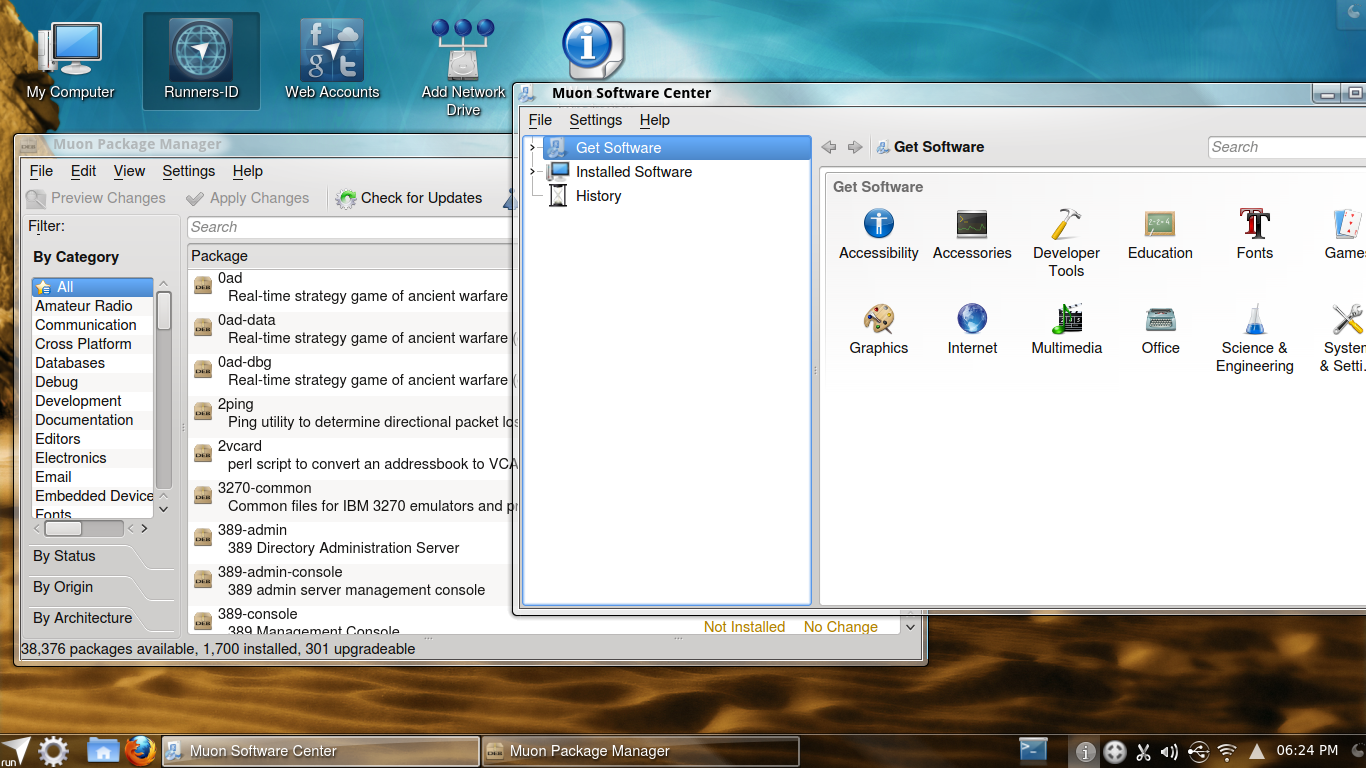This screenshot has height=768, width=1366.
Task: Show hidden system tray icons arrow
Action: coord(1257,751)
